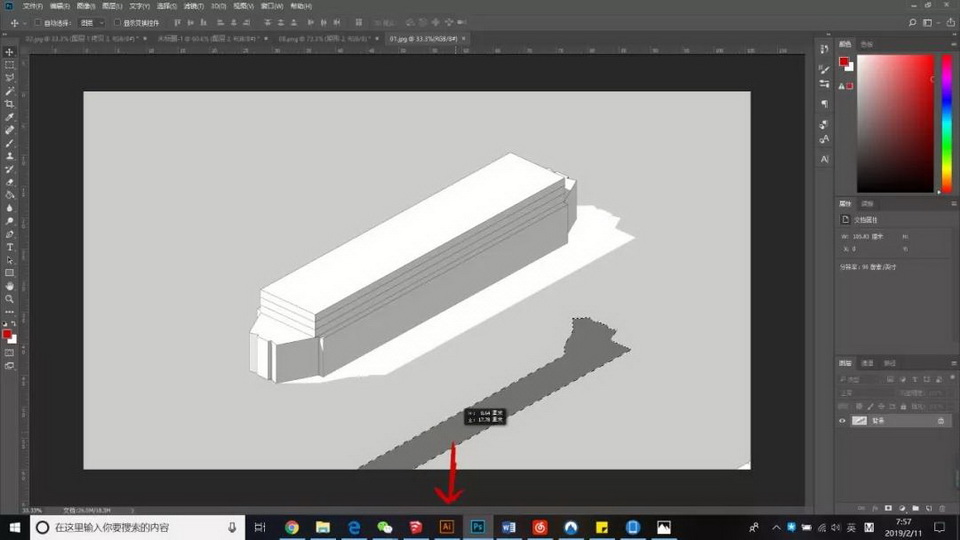The image size is (960, 540).
Task: Select the Zoom magnifier tool
Action: pyautogui.click(x=10, y=299)
